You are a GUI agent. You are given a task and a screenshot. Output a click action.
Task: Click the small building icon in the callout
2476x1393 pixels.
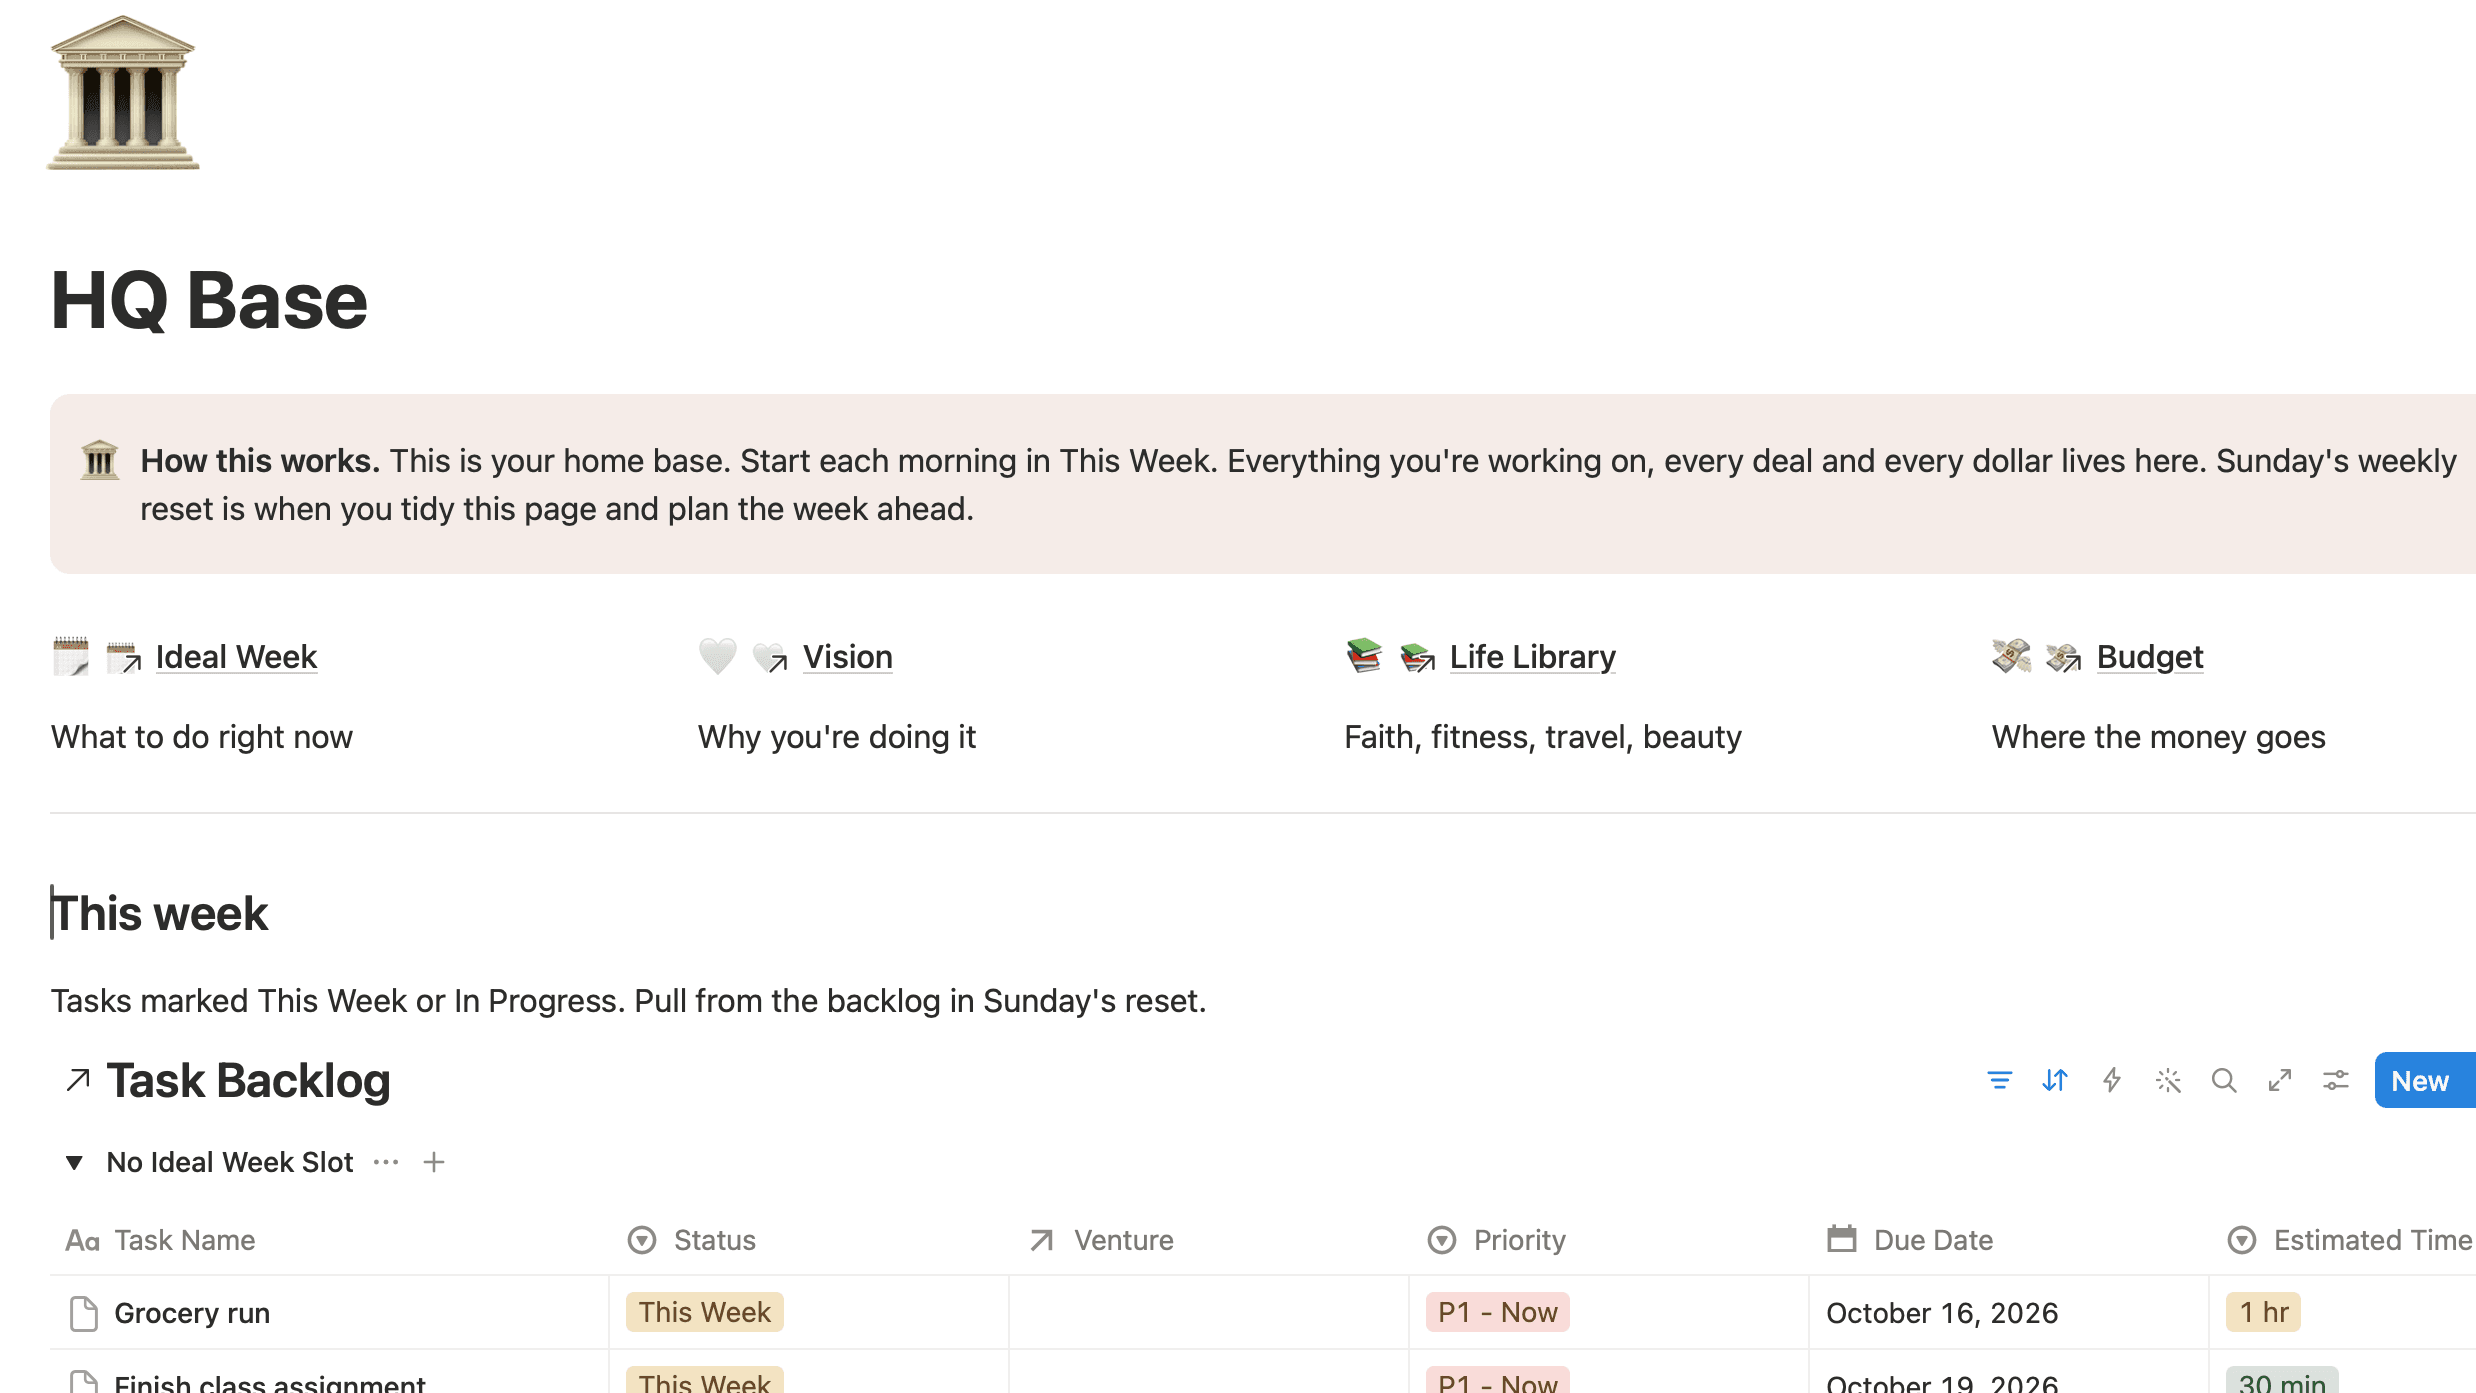click(99, 461)
